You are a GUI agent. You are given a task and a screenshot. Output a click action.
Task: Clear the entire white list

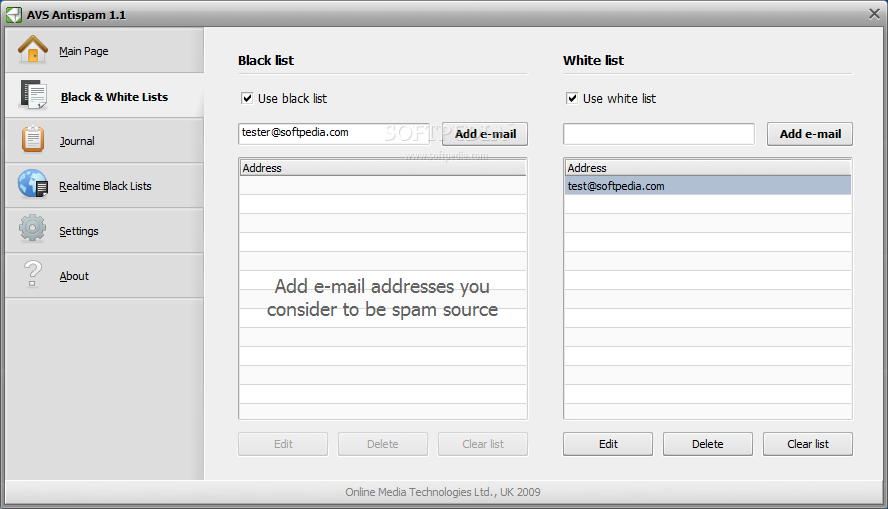pos(808,444)
